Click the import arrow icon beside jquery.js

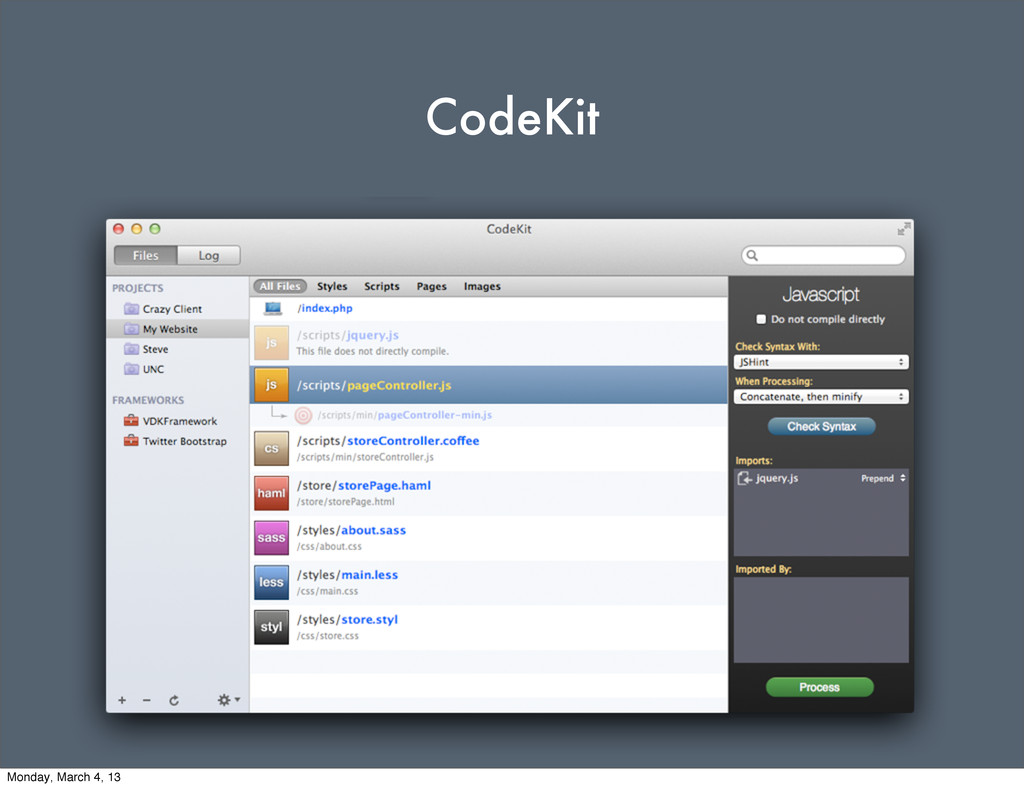point(744,479)
